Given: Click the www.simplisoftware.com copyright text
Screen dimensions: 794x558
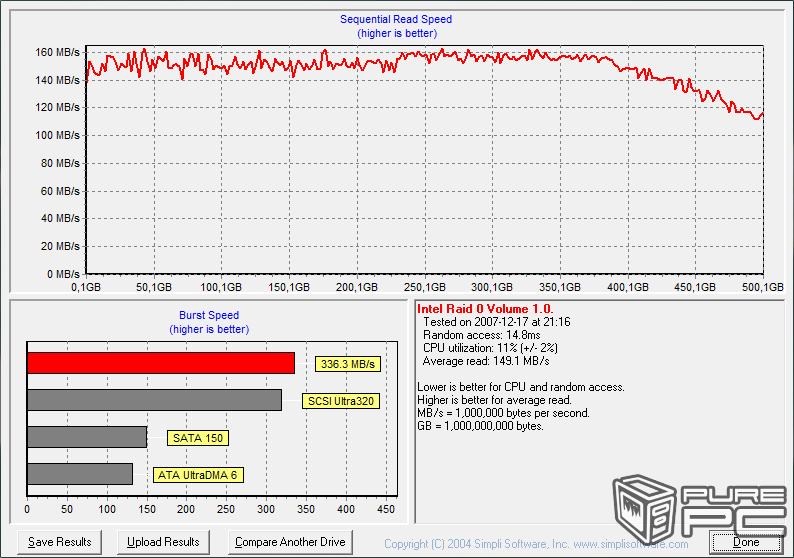Looking at the screenshot, I should click(536, 544).
